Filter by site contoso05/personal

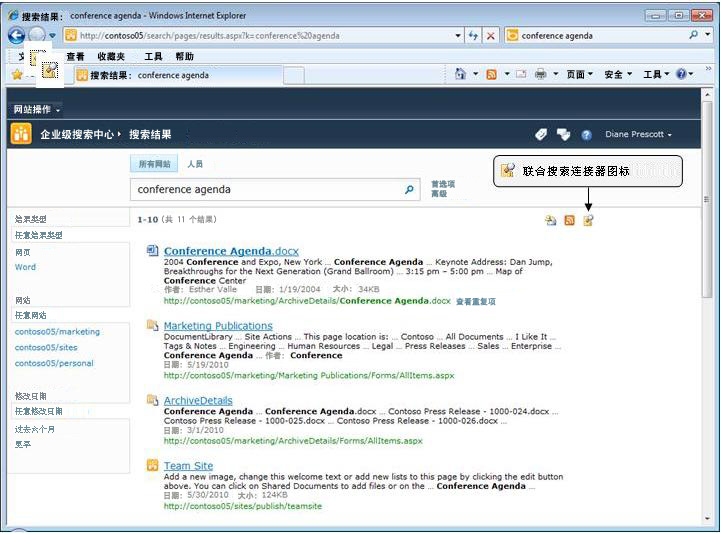click(x=54, y=363)
